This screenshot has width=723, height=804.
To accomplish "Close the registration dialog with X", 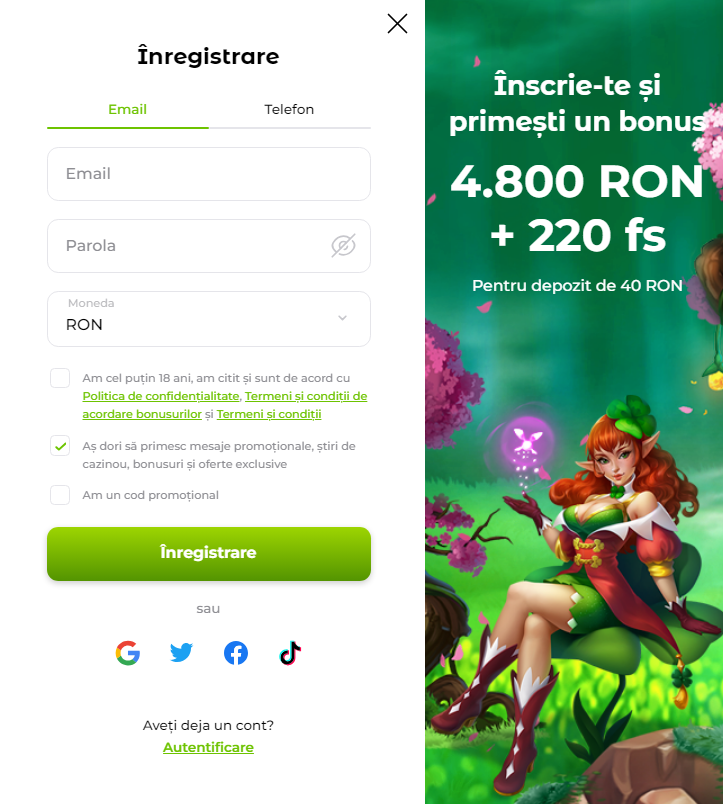I will pyautogui.click(x=397, y=24).
